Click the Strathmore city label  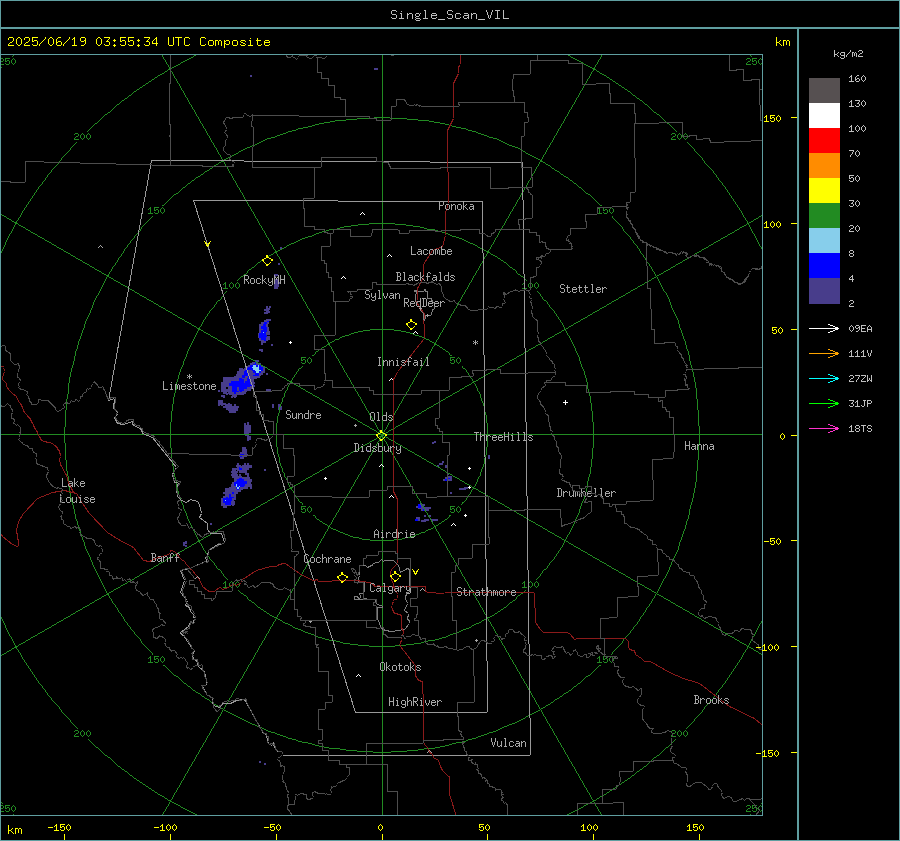tap(486, 592)
